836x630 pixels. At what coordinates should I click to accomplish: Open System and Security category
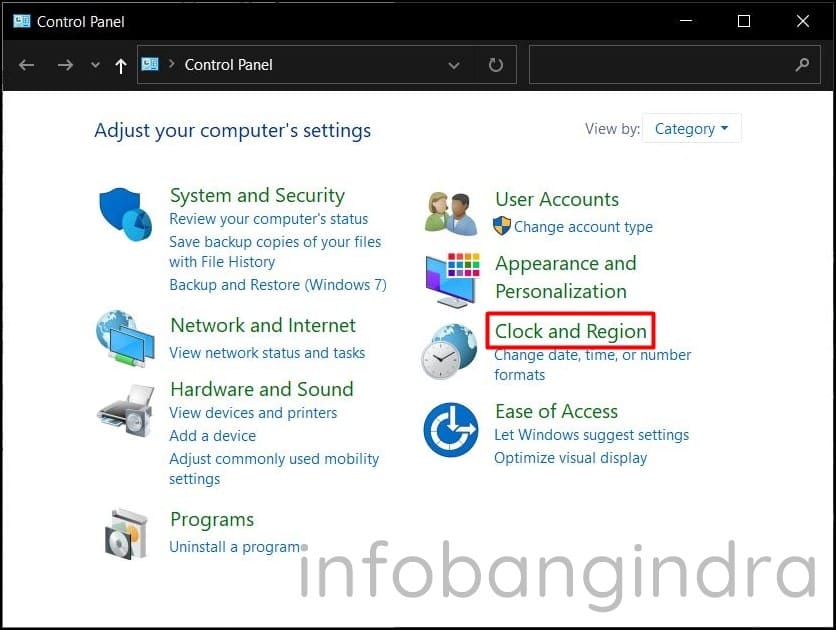point(257,196)
